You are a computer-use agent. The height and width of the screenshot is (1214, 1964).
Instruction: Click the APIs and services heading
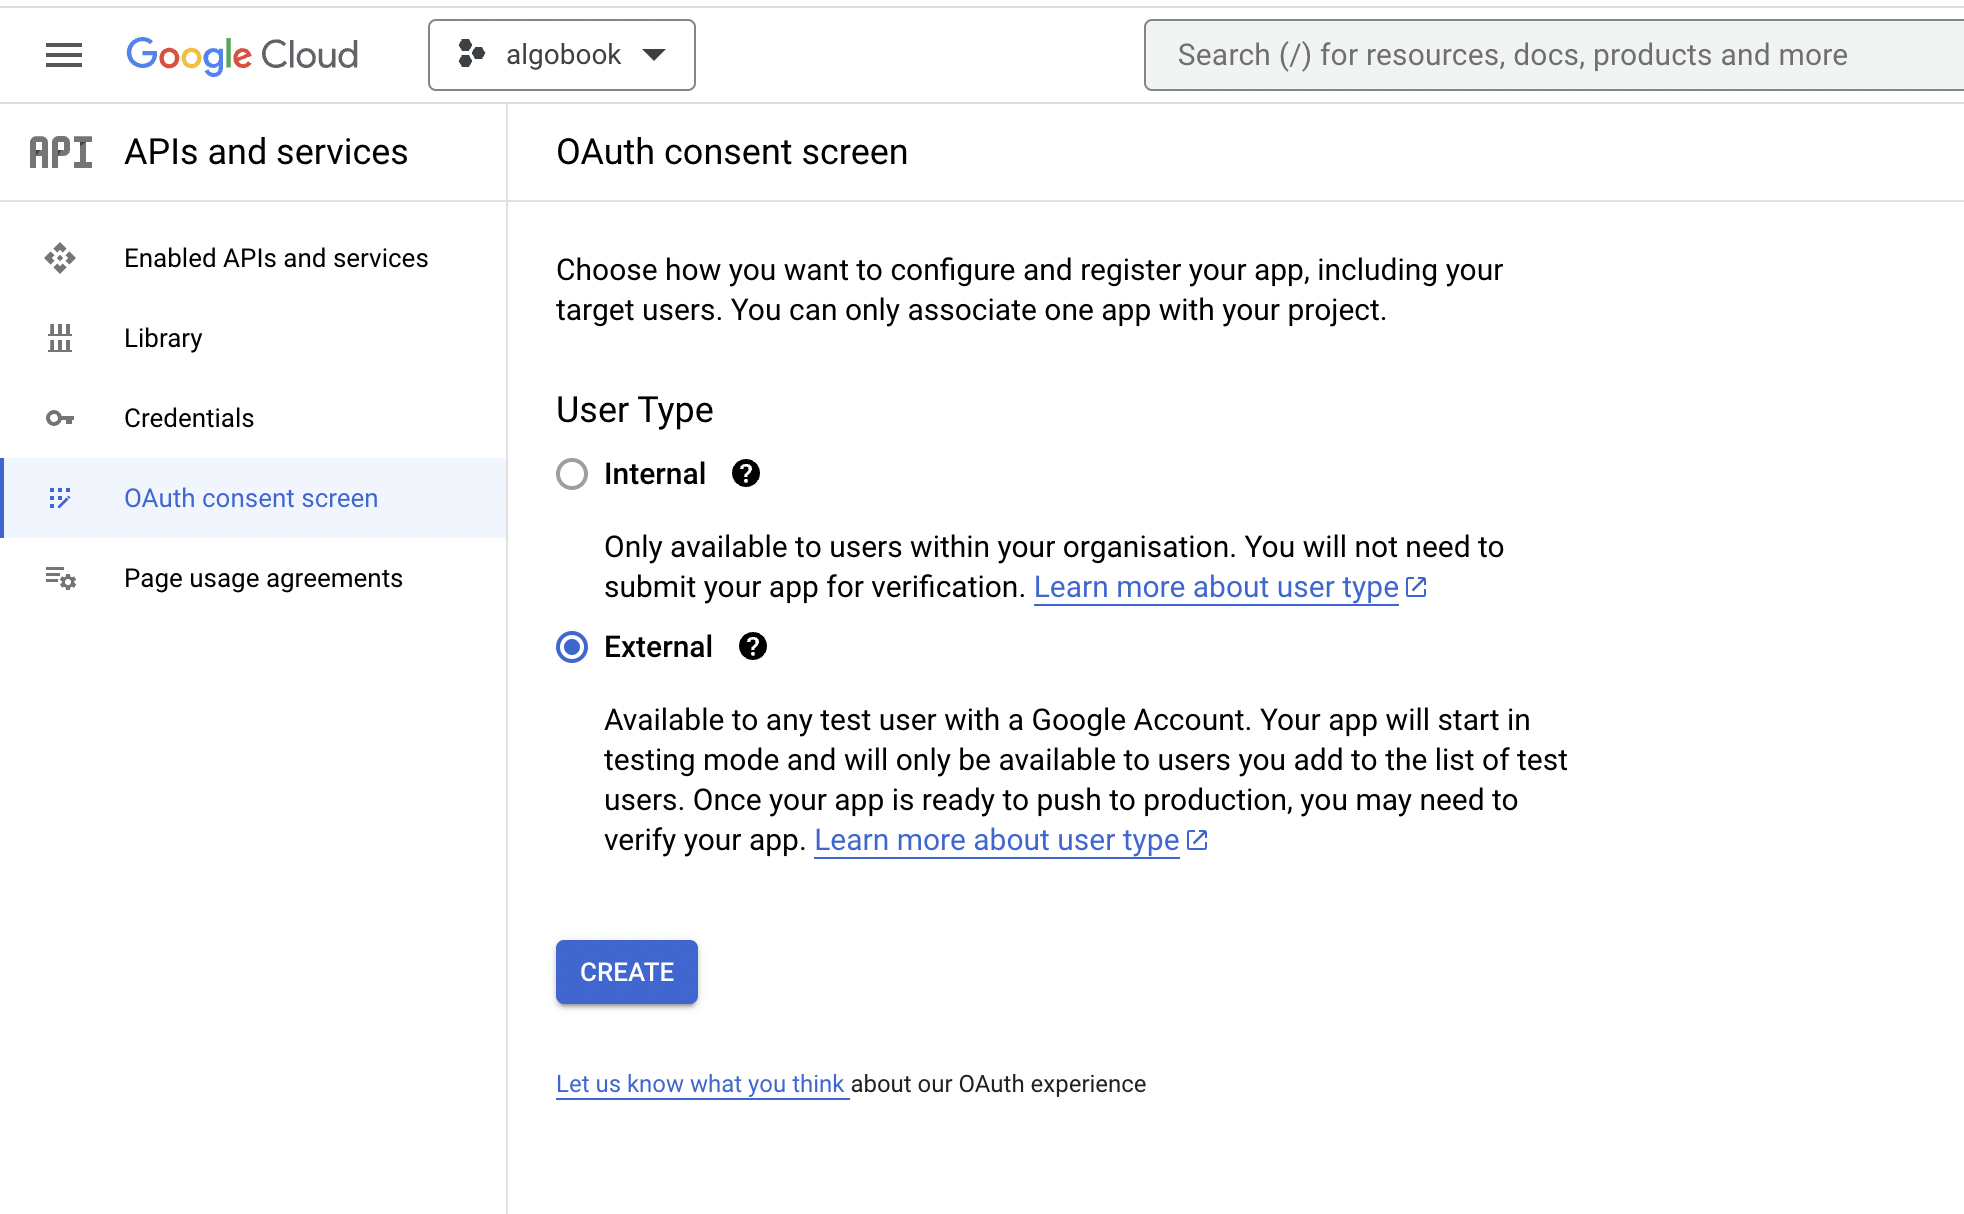266,152
